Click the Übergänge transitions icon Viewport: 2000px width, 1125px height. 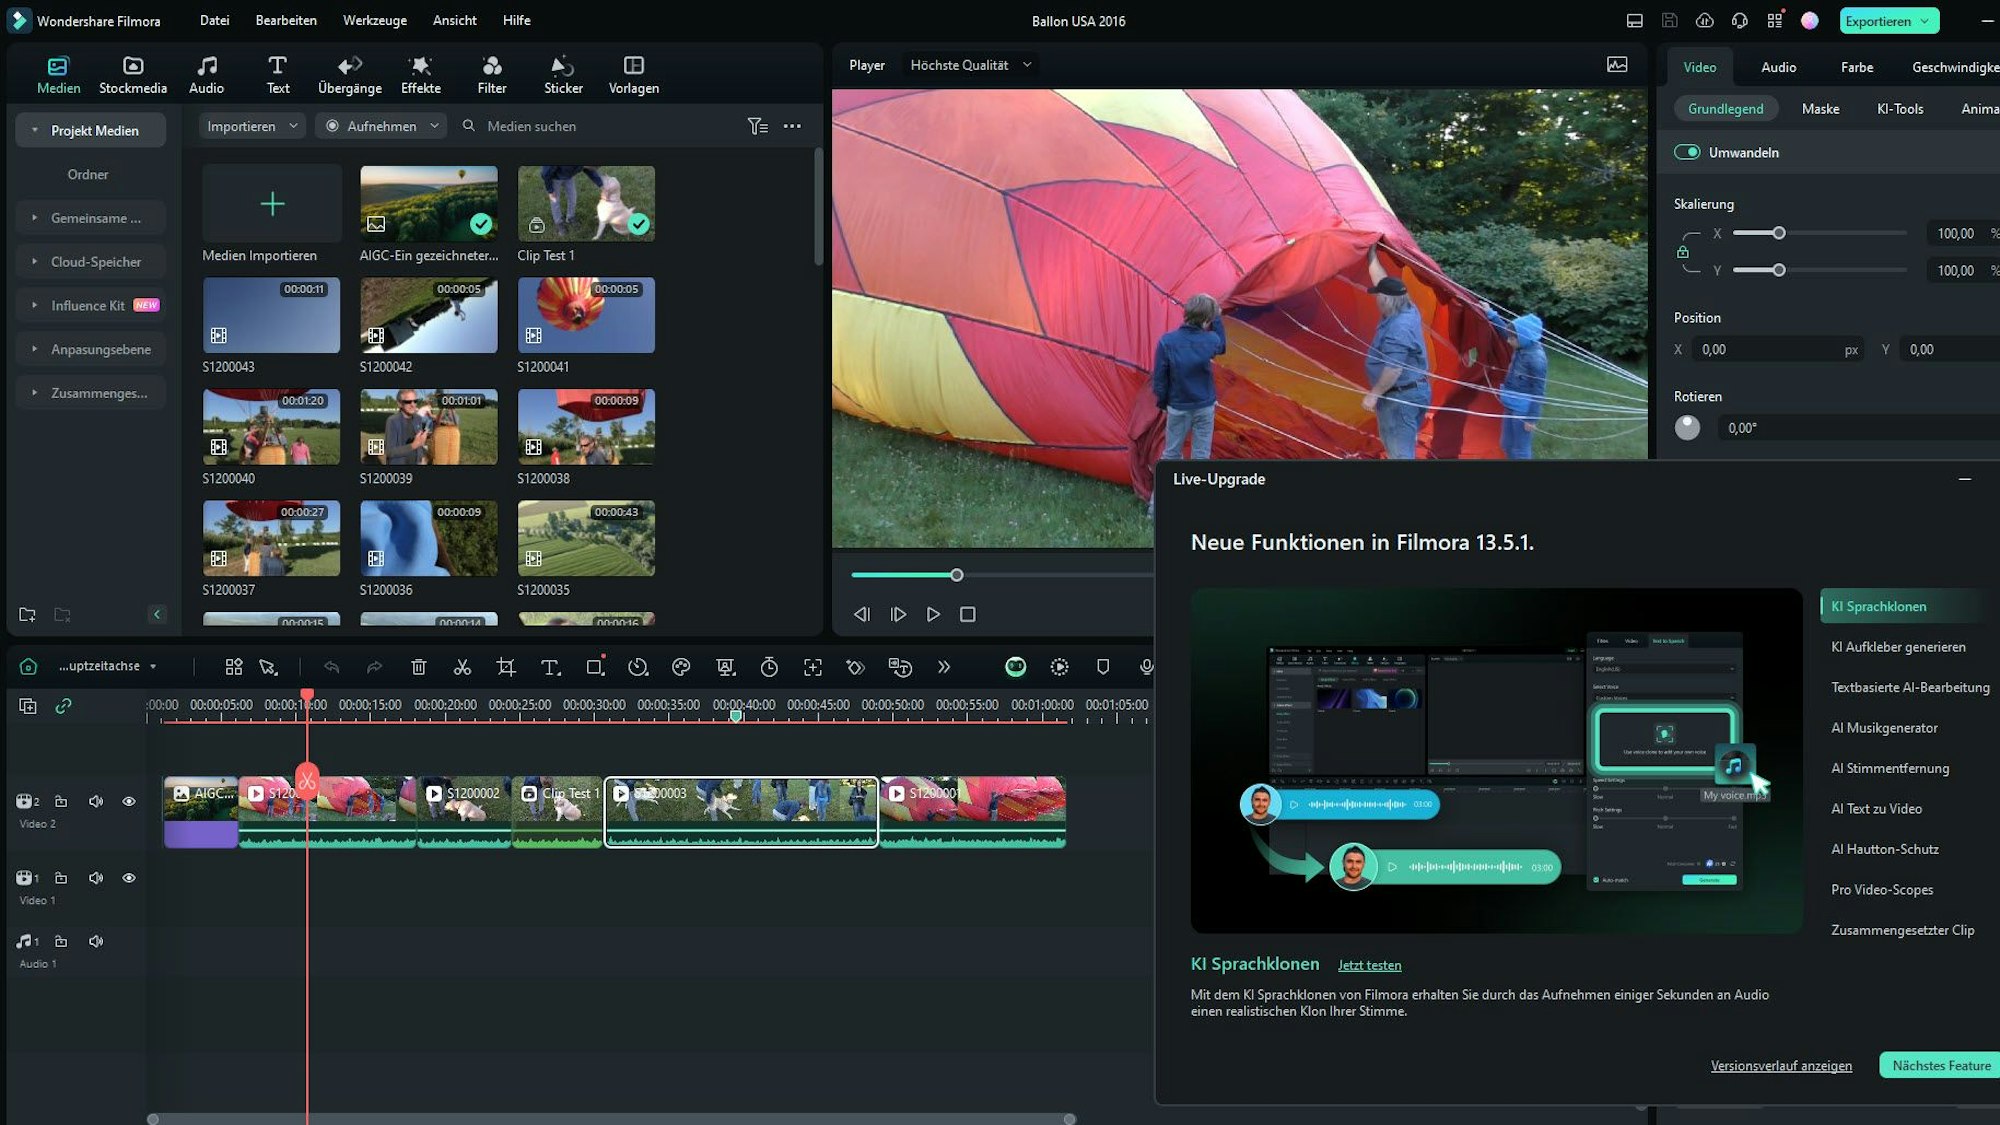348,73
